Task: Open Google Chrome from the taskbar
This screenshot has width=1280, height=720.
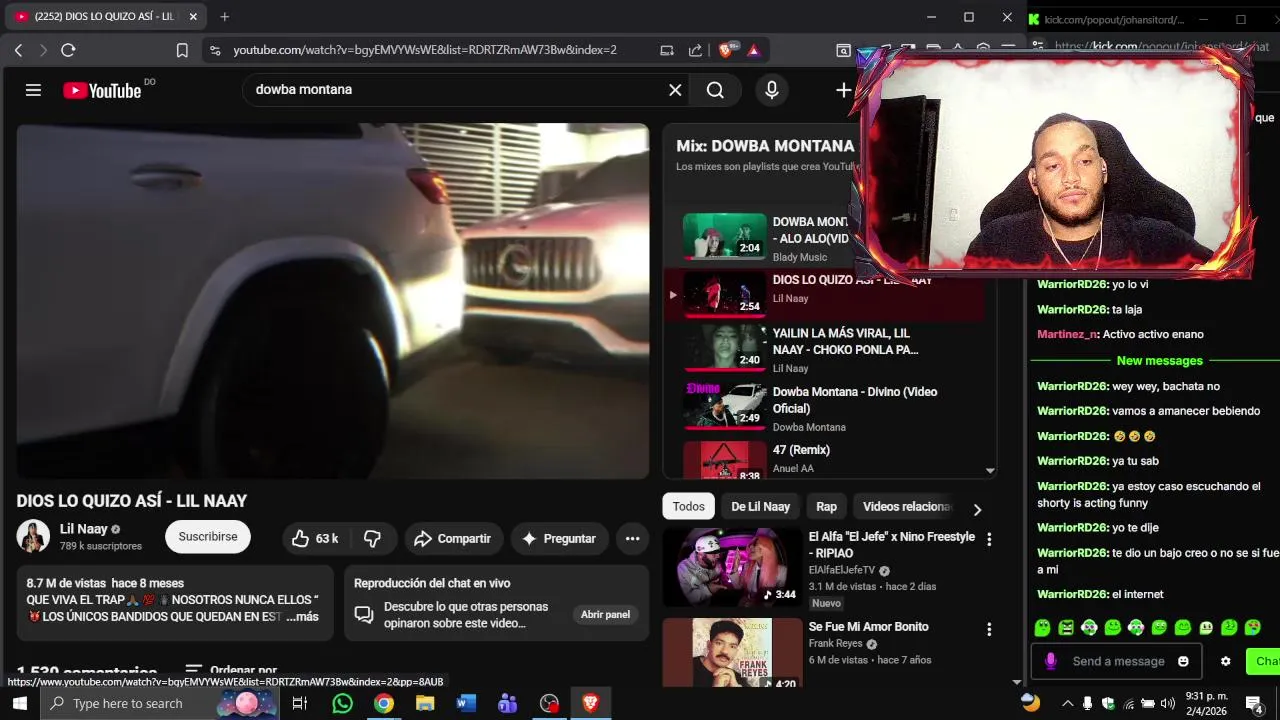Action: [x=384, y=703]
